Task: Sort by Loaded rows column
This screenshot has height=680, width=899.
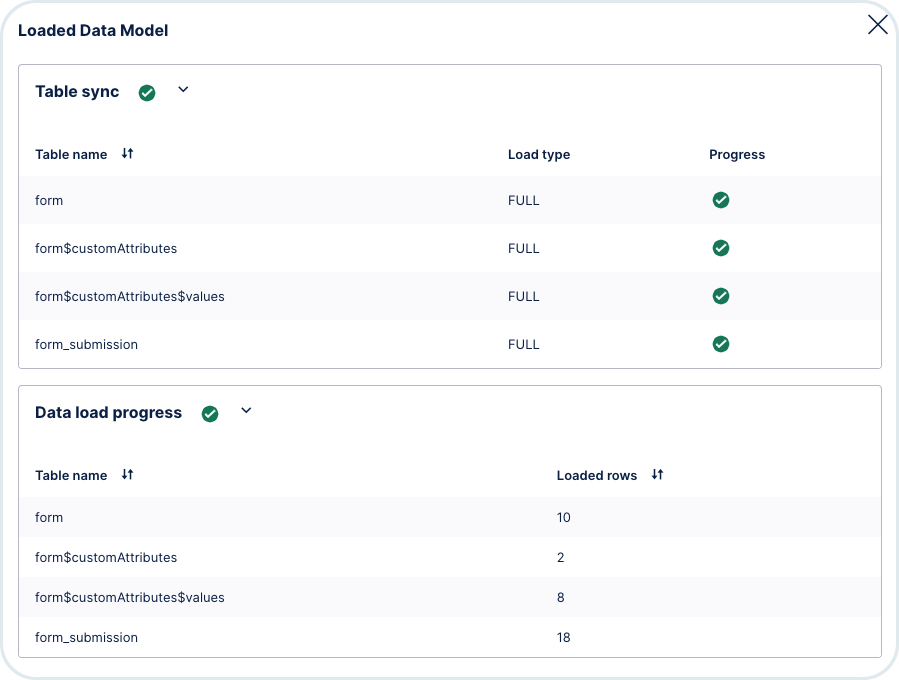Action: coord(657,475)
